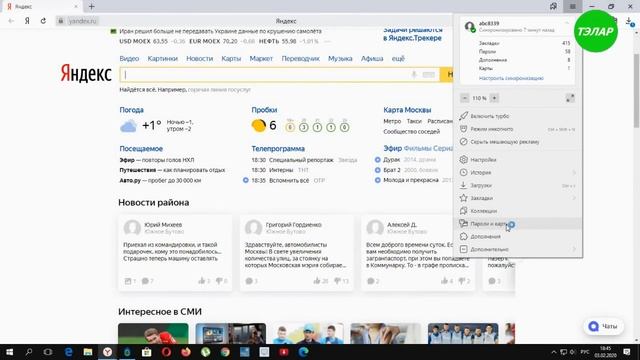Click the abc8339 account avatar
640x360 pixels.
[x=469, y=27]
